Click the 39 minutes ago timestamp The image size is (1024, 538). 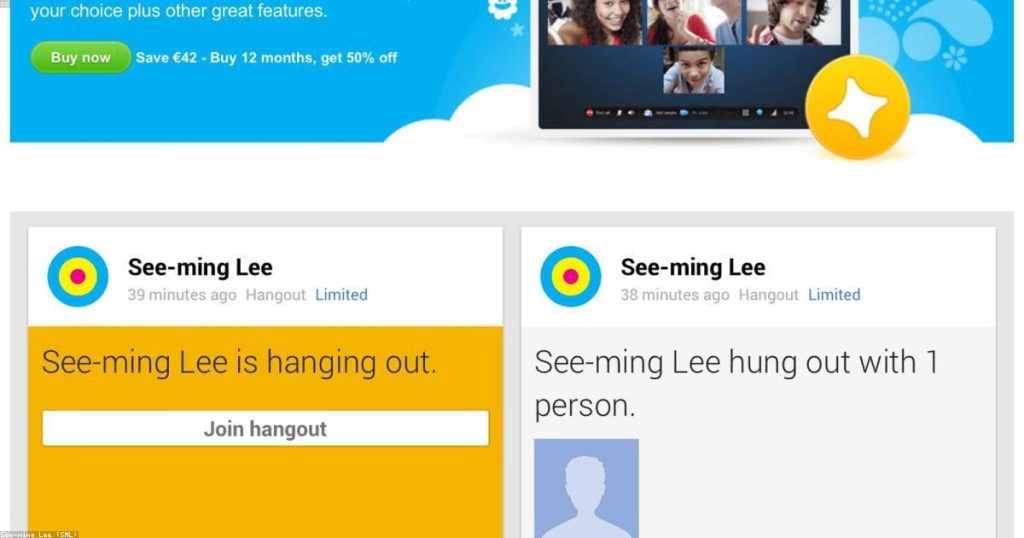[x=182, y=295]
